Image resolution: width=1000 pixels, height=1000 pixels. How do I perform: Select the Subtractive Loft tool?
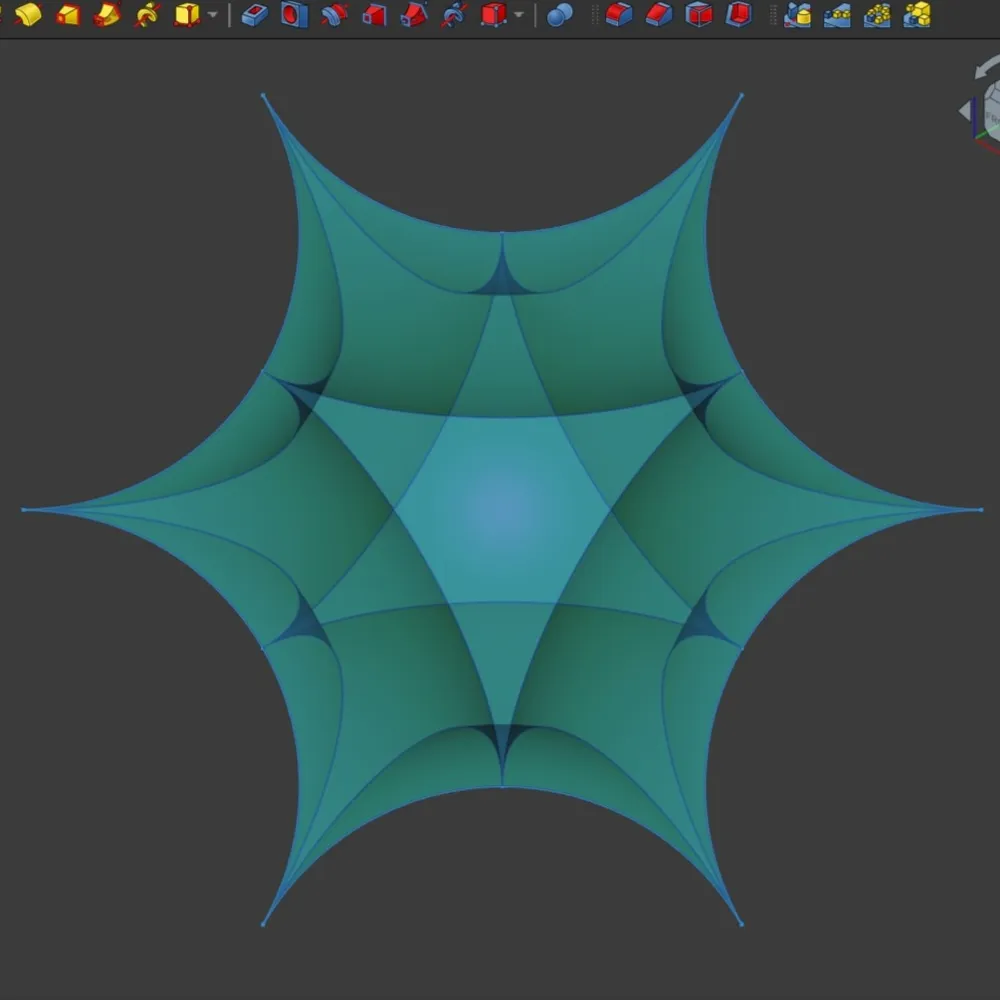point(374,14)
